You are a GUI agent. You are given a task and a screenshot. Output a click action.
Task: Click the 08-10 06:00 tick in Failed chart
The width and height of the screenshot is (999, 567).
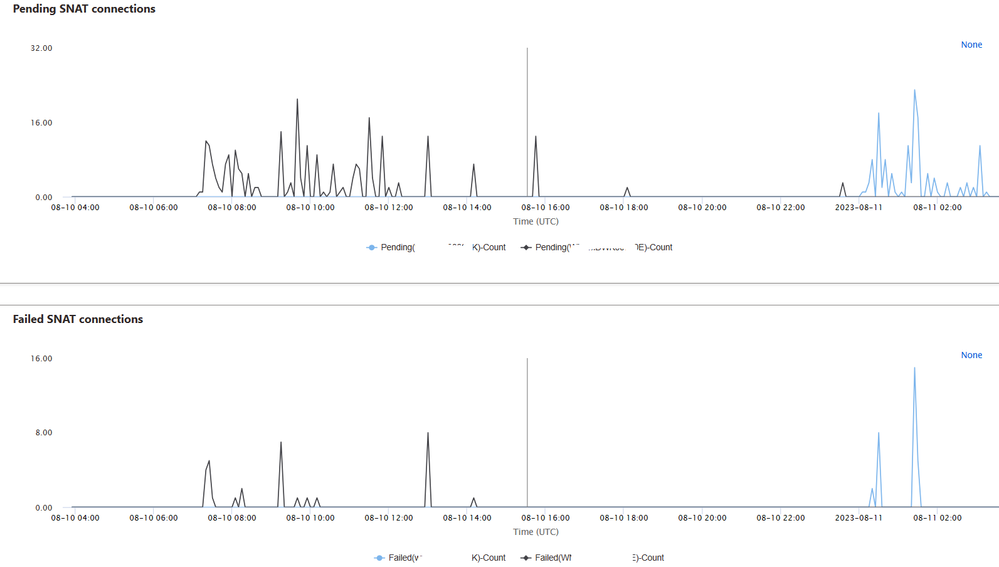(154, 517)
